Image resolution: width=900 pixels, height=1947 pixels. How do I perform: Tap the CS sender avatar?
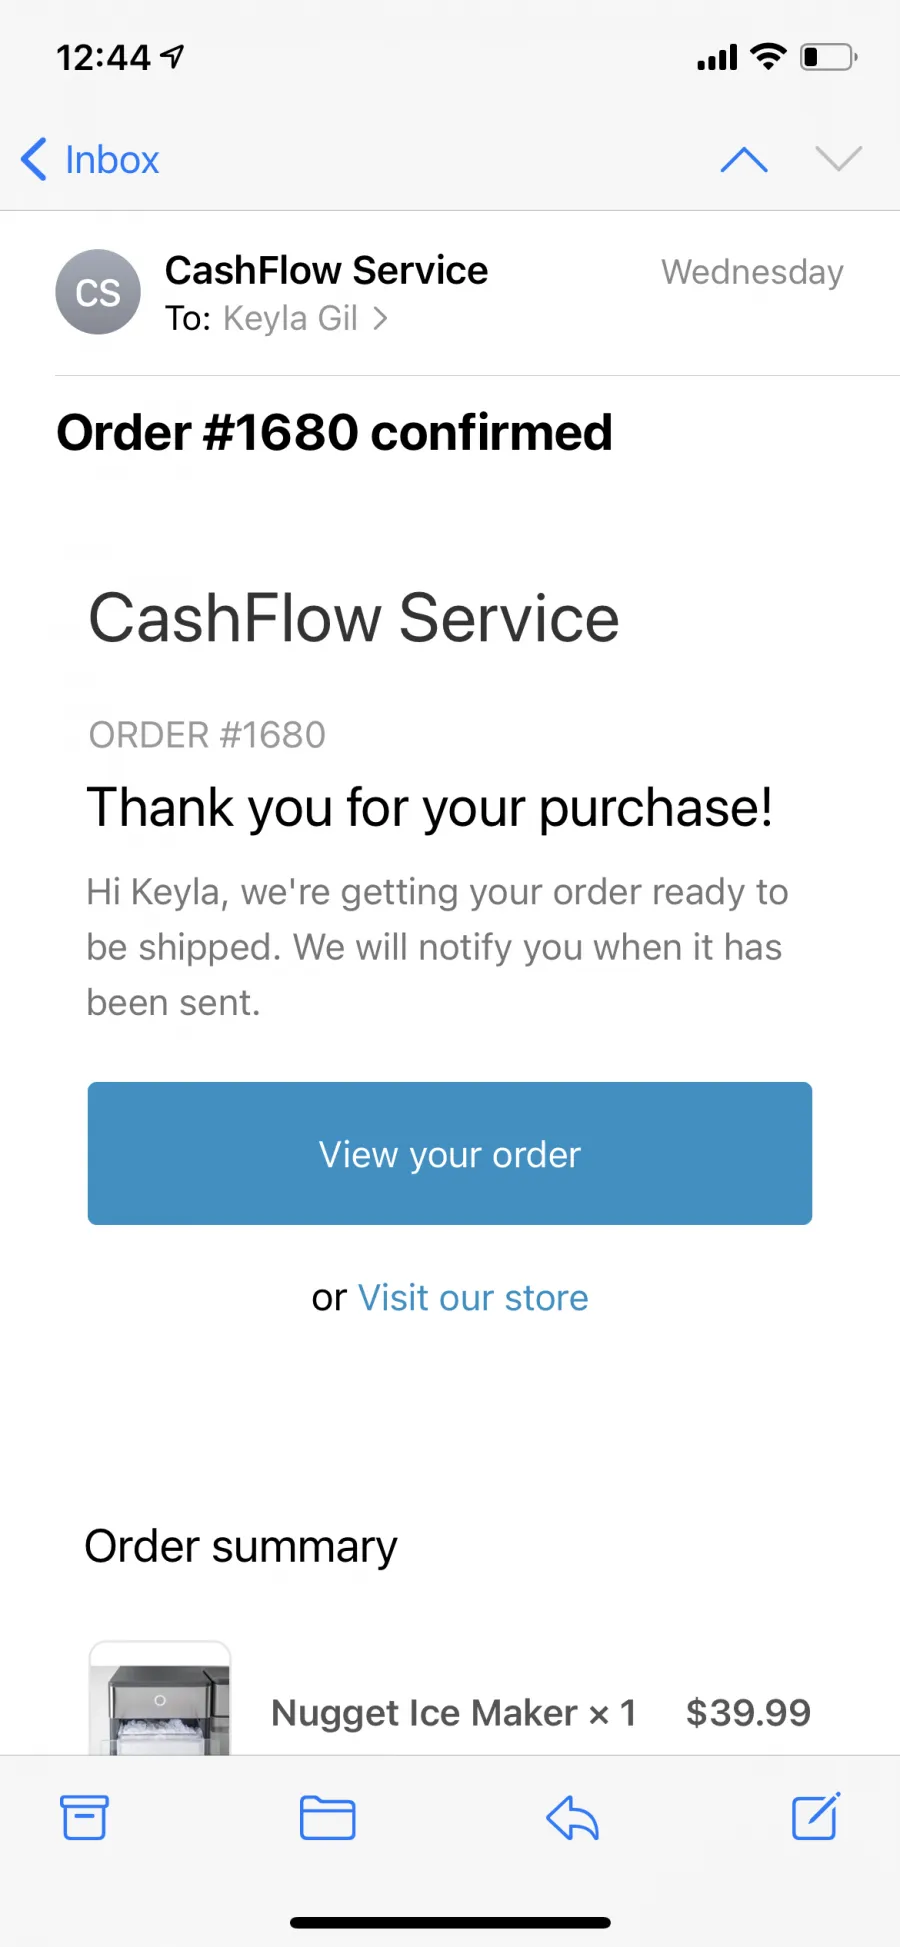coord(98,292)
